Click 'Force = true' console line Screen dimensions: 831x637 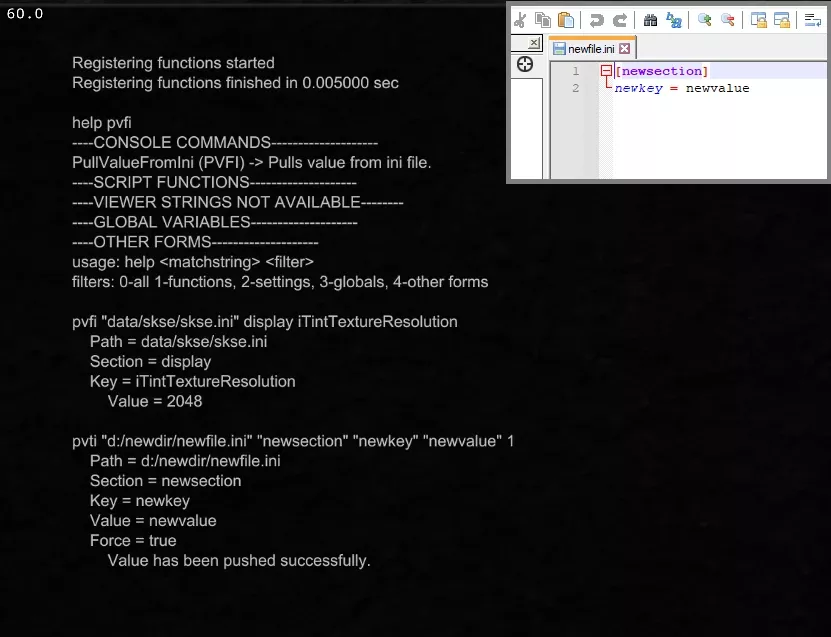point(133,540)
